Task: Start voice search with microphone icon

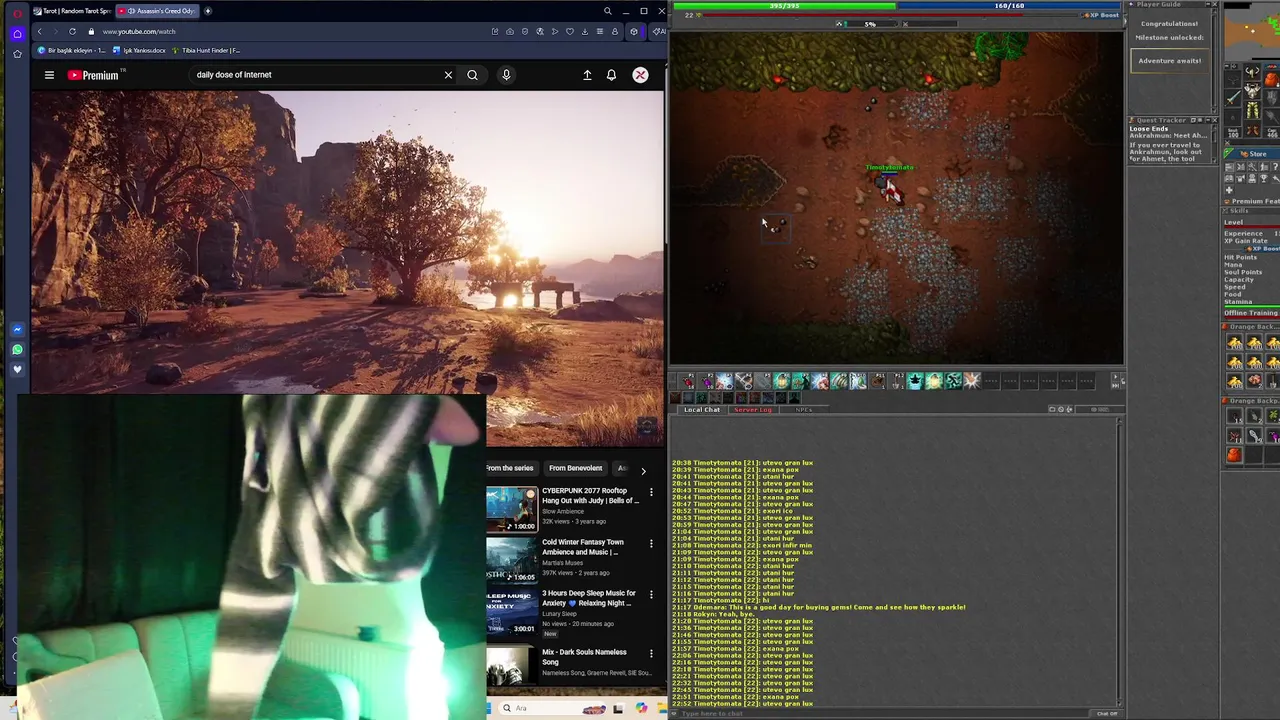Action: (506, 75)
